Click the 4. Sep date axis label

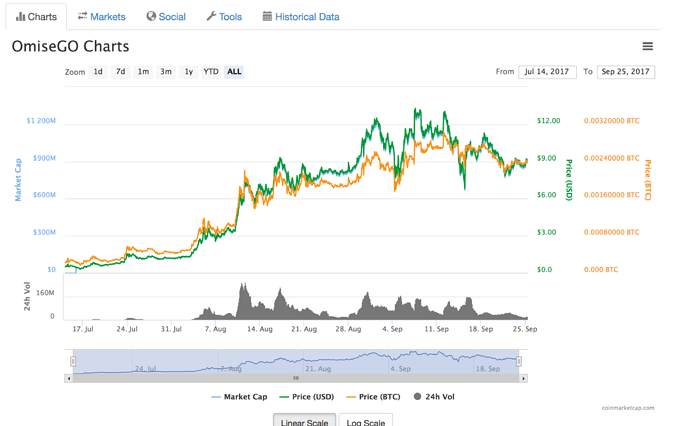(x=392, y=329)
